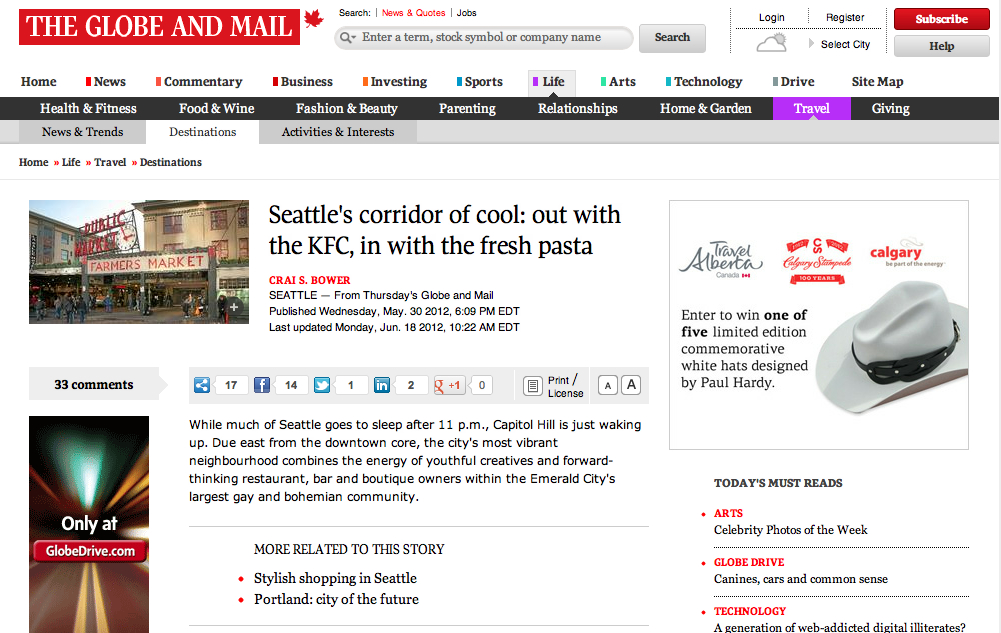Open the Commentary section
The width and height of the screenshot is (1001, 633).
[x=202, y=82]
